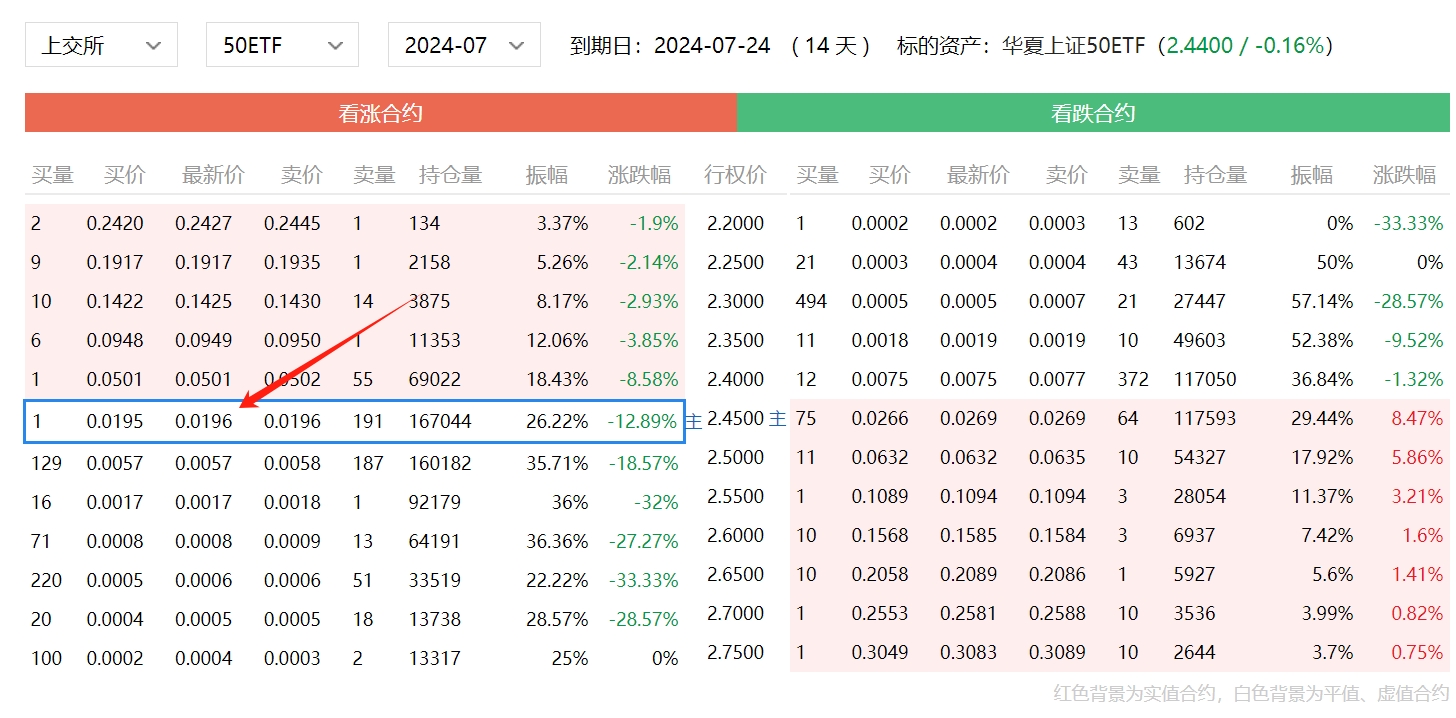Select the green 看跌合约 header tab

[1092, 113]
